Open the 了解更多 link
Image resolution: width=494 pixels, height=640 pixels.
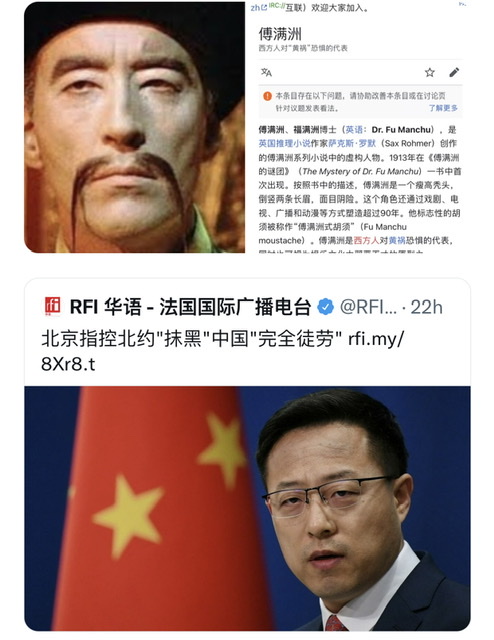443,108
